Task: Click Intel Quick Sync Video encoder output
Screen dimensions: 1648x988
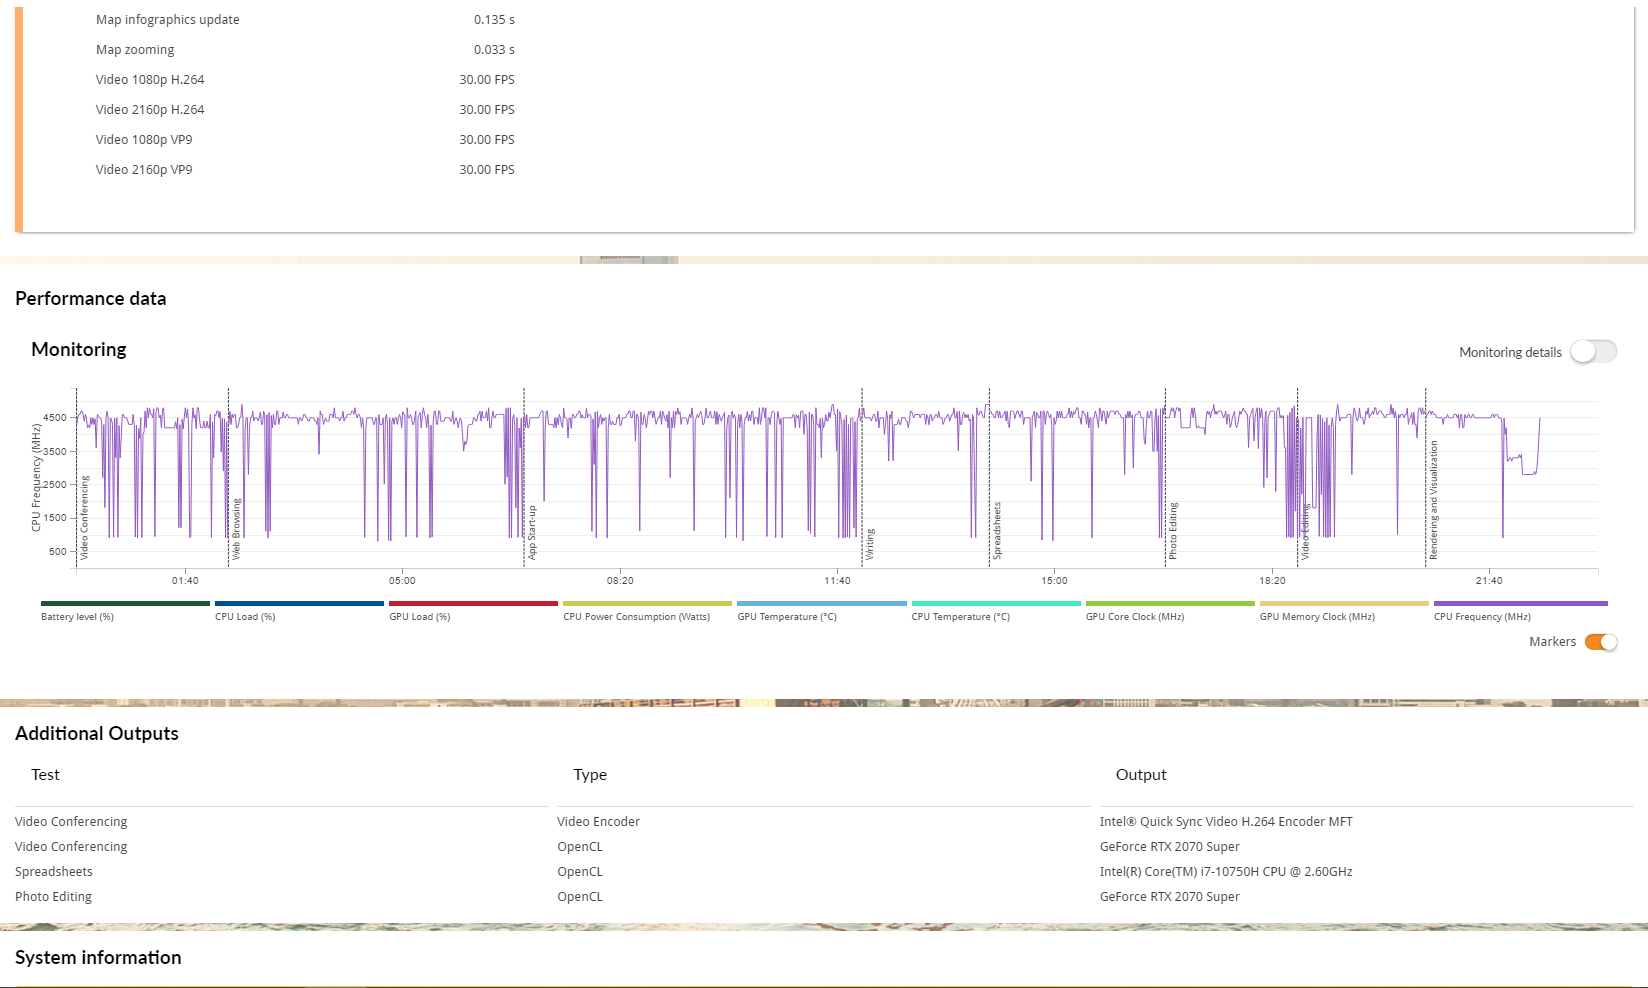Action: (1226, 822)
